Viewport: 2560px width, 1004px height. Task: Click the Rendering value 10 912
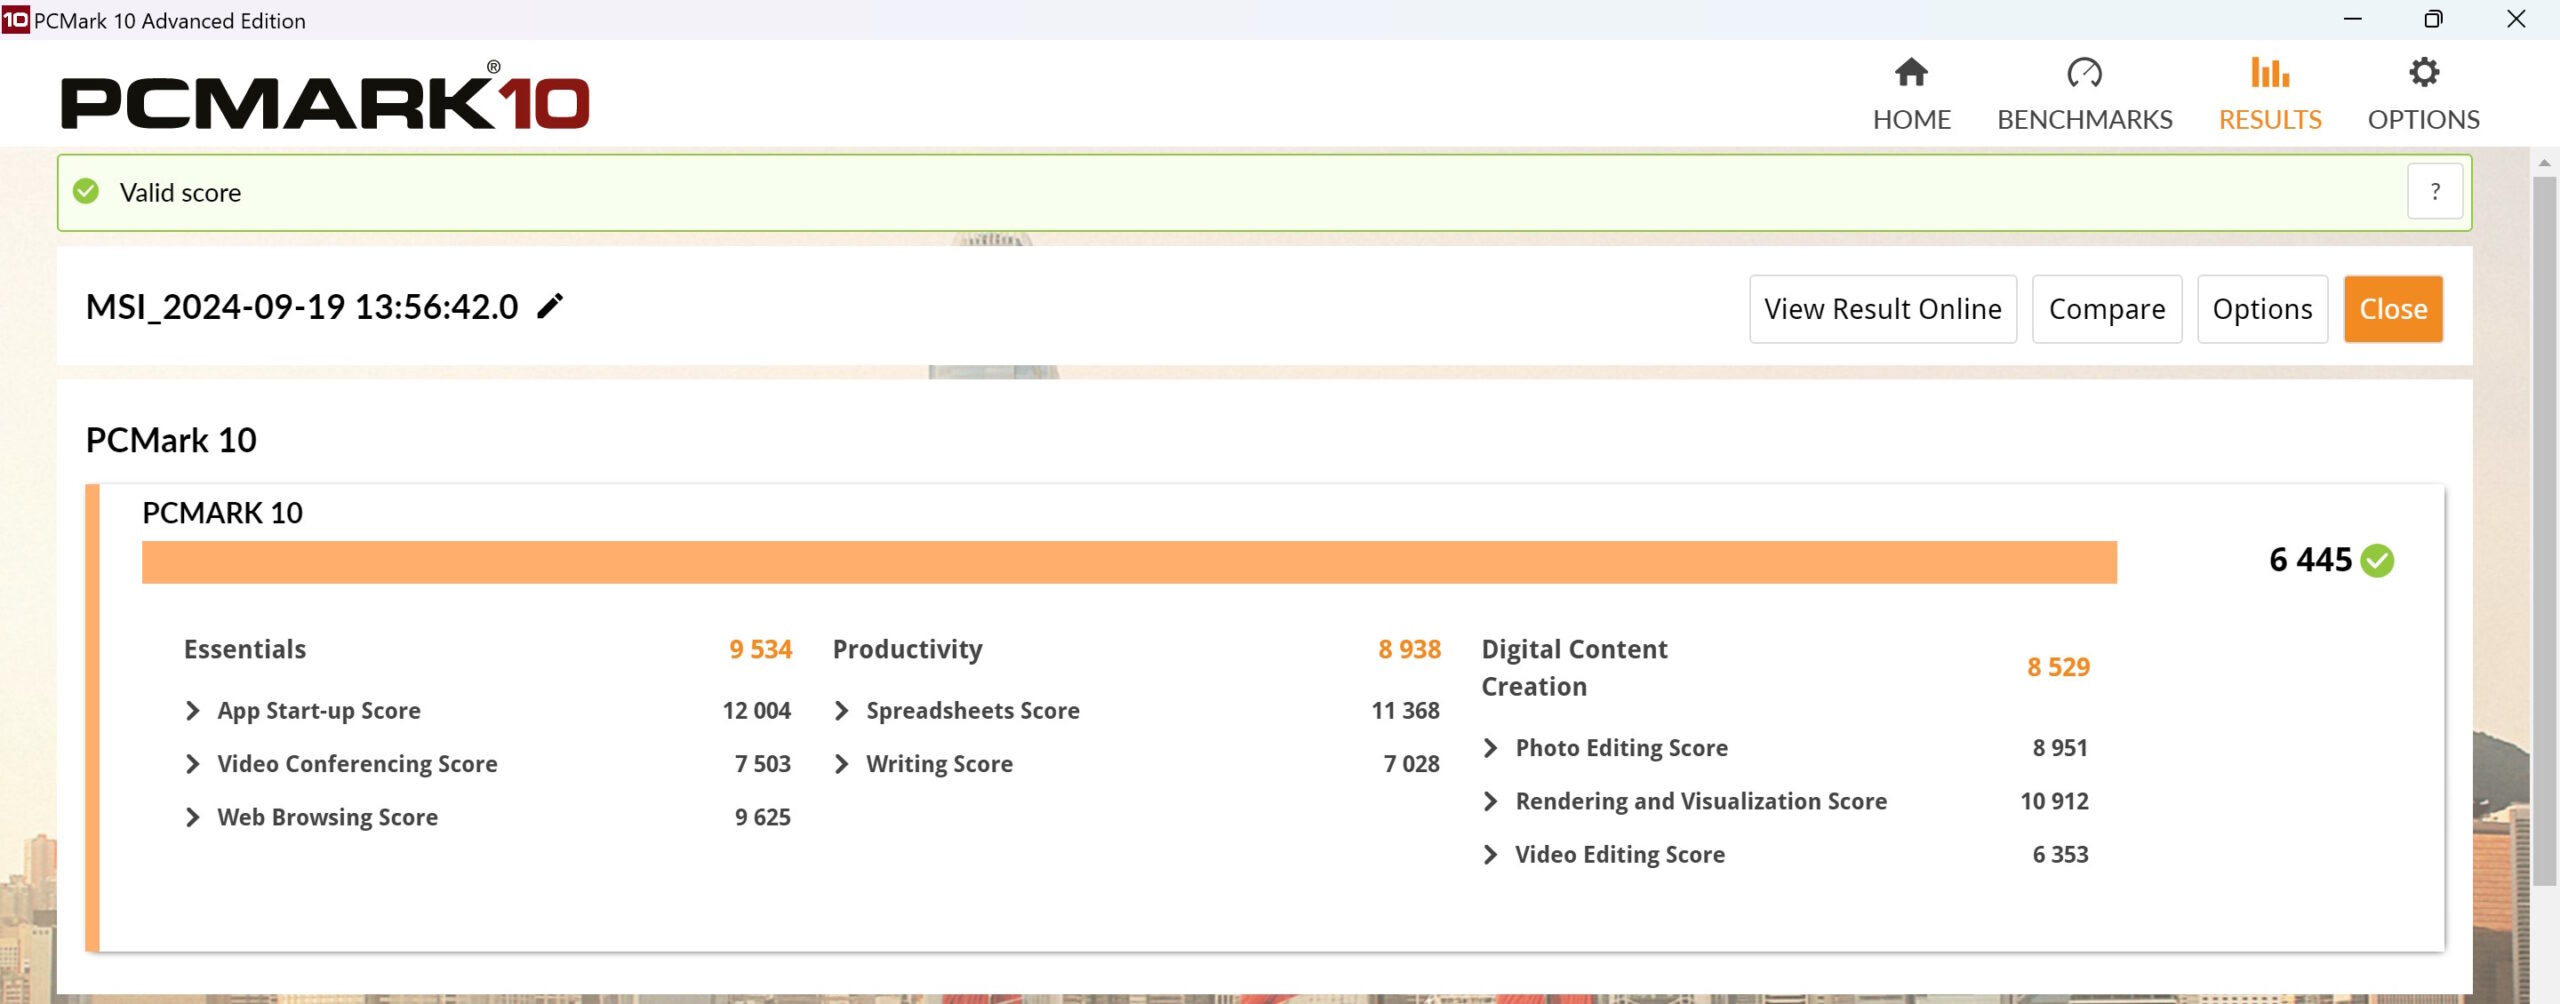click(x=2054, y=801)
